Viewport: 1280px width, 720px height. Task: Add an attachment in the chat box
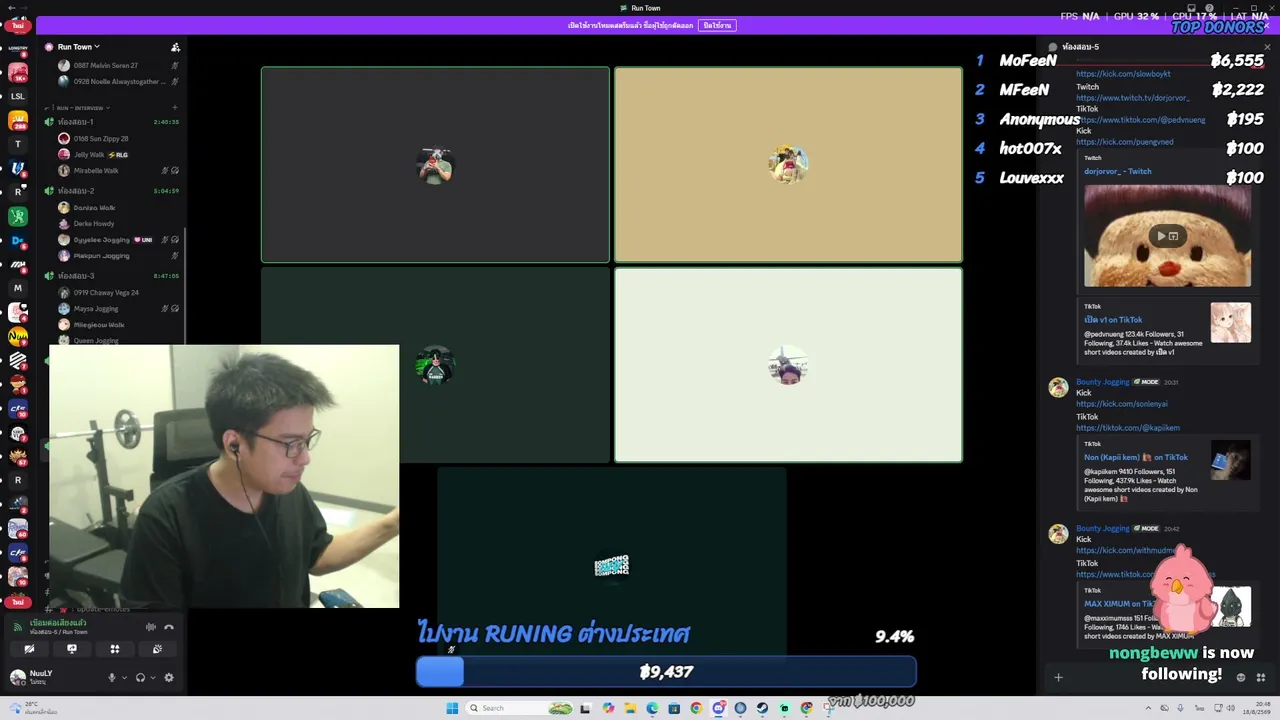point(1058,677)
